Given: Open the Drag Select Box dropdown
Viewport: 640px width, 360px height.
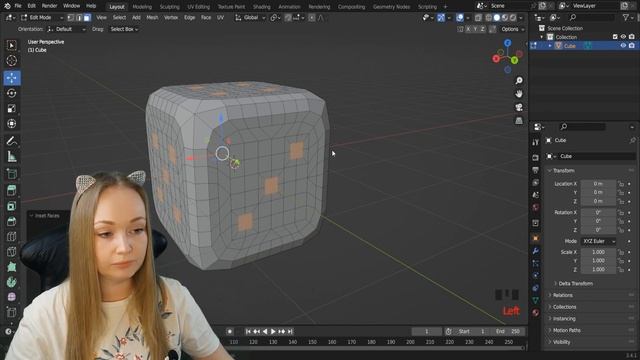Looking at the screenshot, I should pos(124,29).
